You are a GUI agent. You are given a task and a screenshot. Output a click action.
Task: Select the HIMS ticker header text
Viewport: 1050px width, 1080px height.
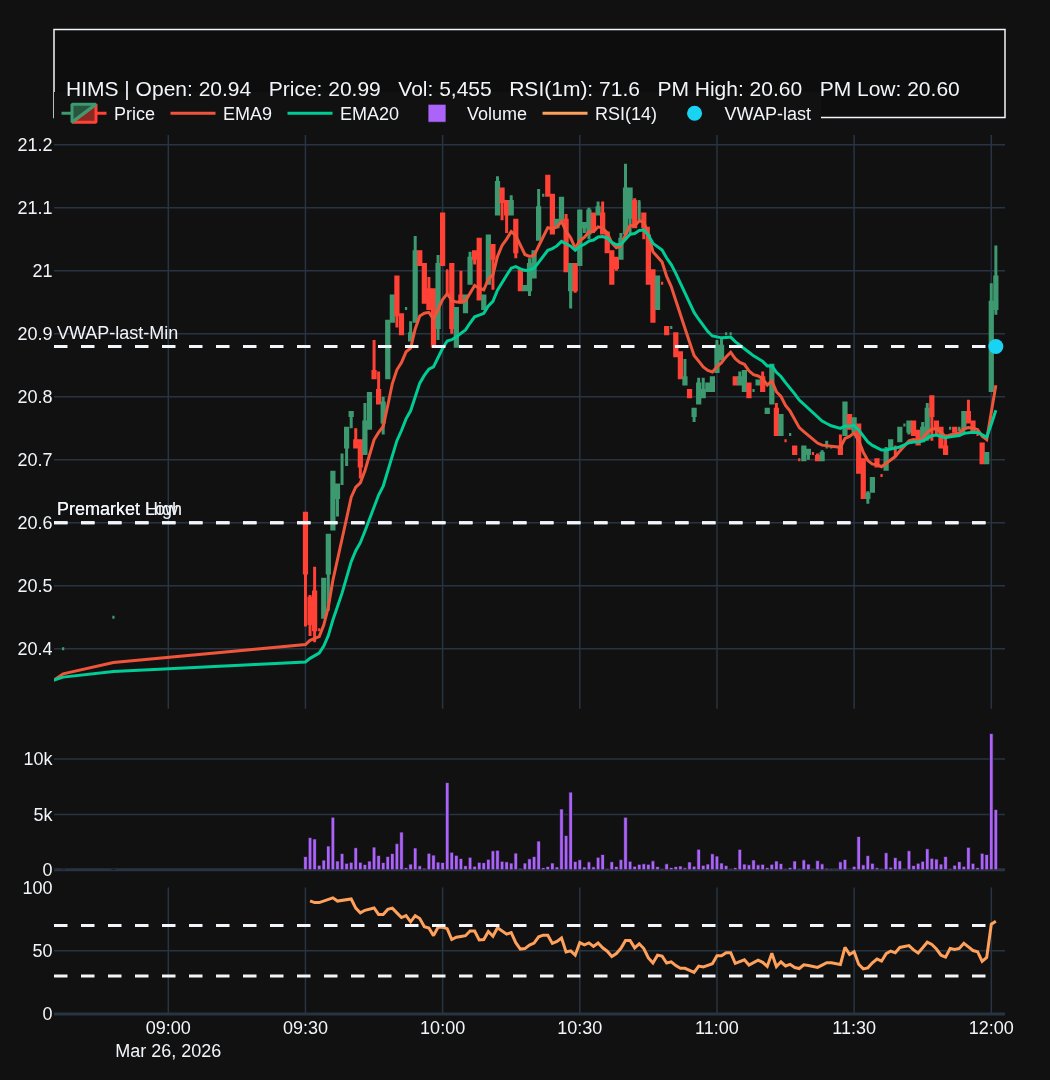coord(91,89)
